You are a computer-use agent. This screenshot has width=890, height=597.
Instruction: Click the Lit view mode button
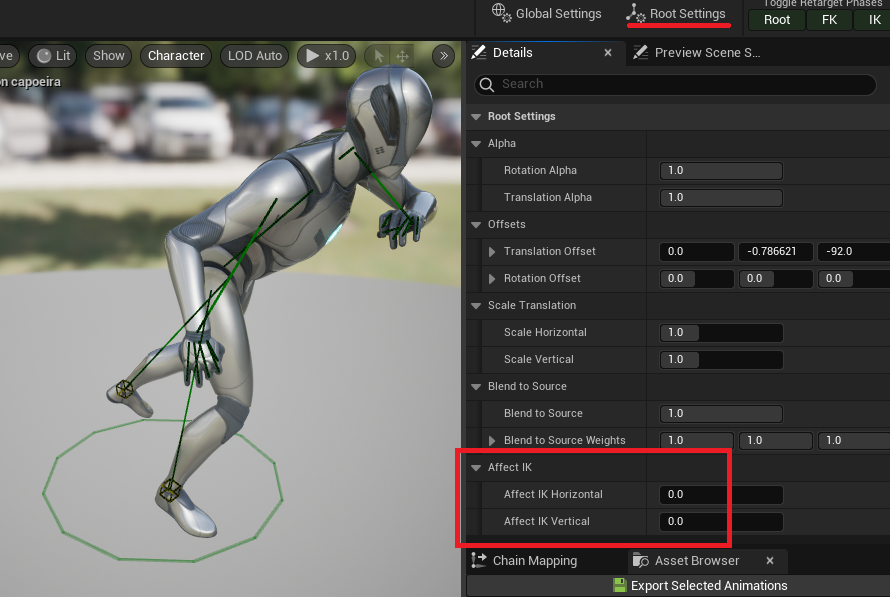click(x=53, y=56)
